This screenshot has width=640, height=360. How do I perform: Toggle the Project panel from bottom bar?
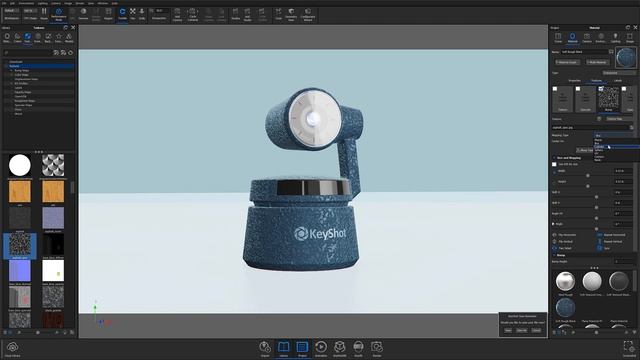302,349
